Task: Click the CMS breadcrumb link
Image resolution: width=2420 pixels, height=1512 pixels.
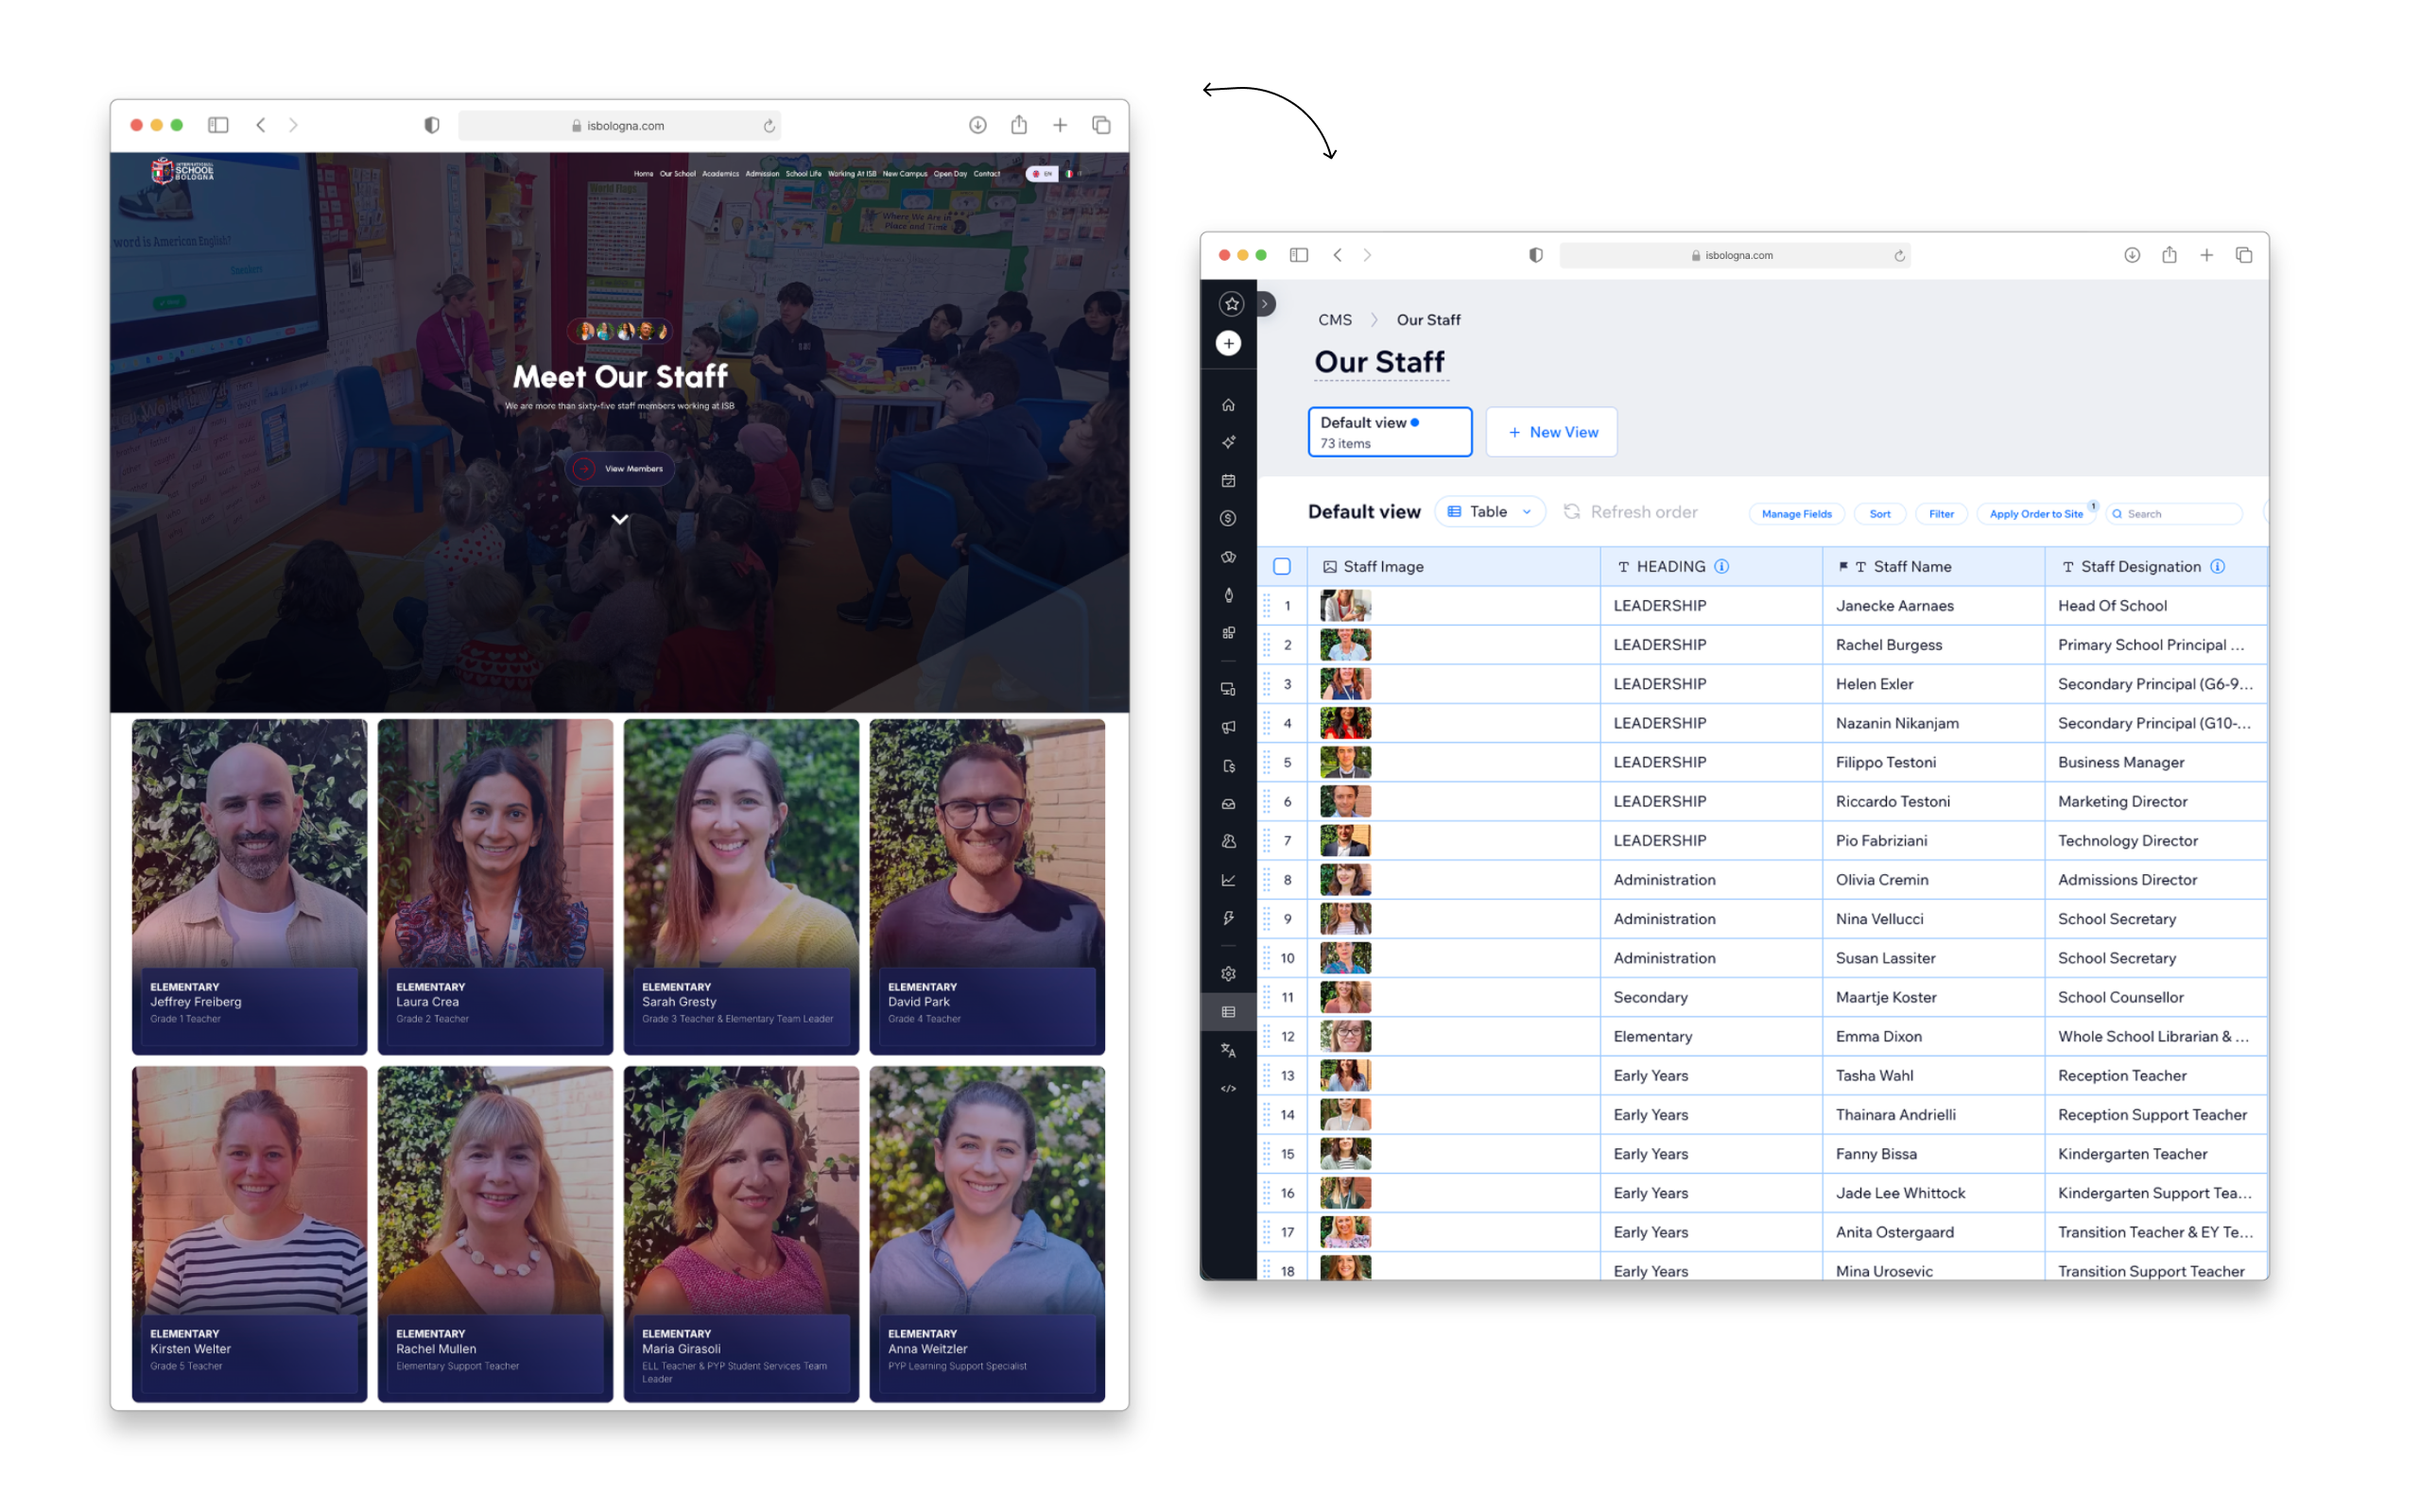Action: point(1334,320)
